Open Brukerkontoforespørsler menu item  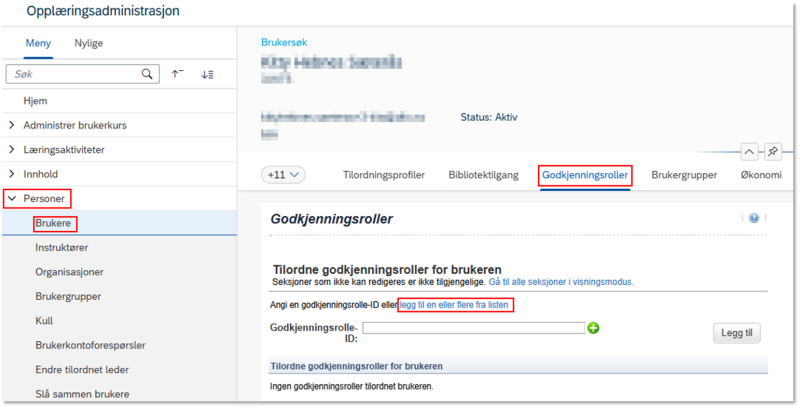click(x=90, y=345)
